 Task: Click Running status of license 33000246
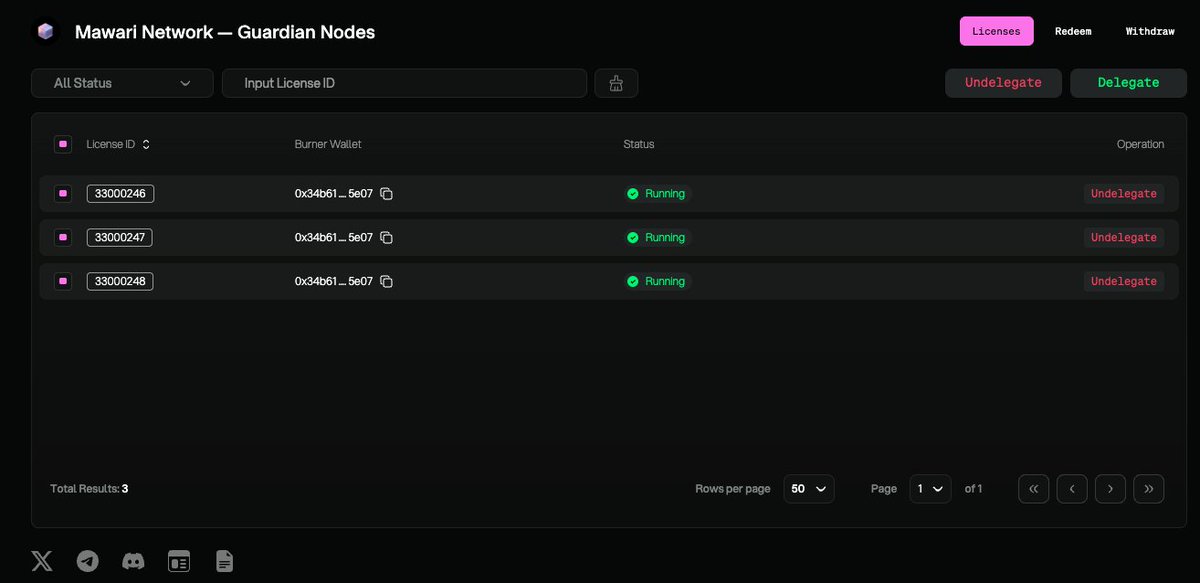[x=657, y=194]
